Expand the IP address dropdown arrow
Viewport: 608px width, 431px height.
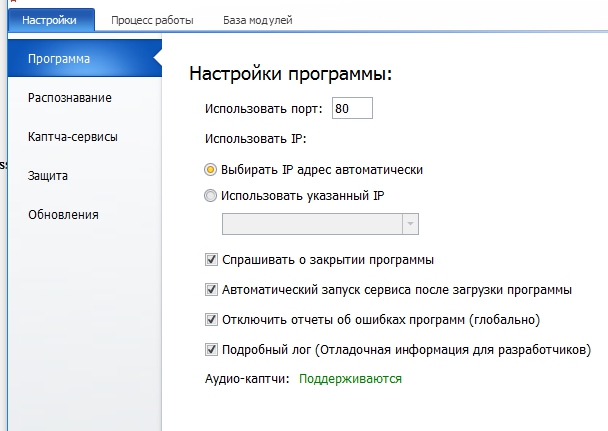(x=410, y=224)
